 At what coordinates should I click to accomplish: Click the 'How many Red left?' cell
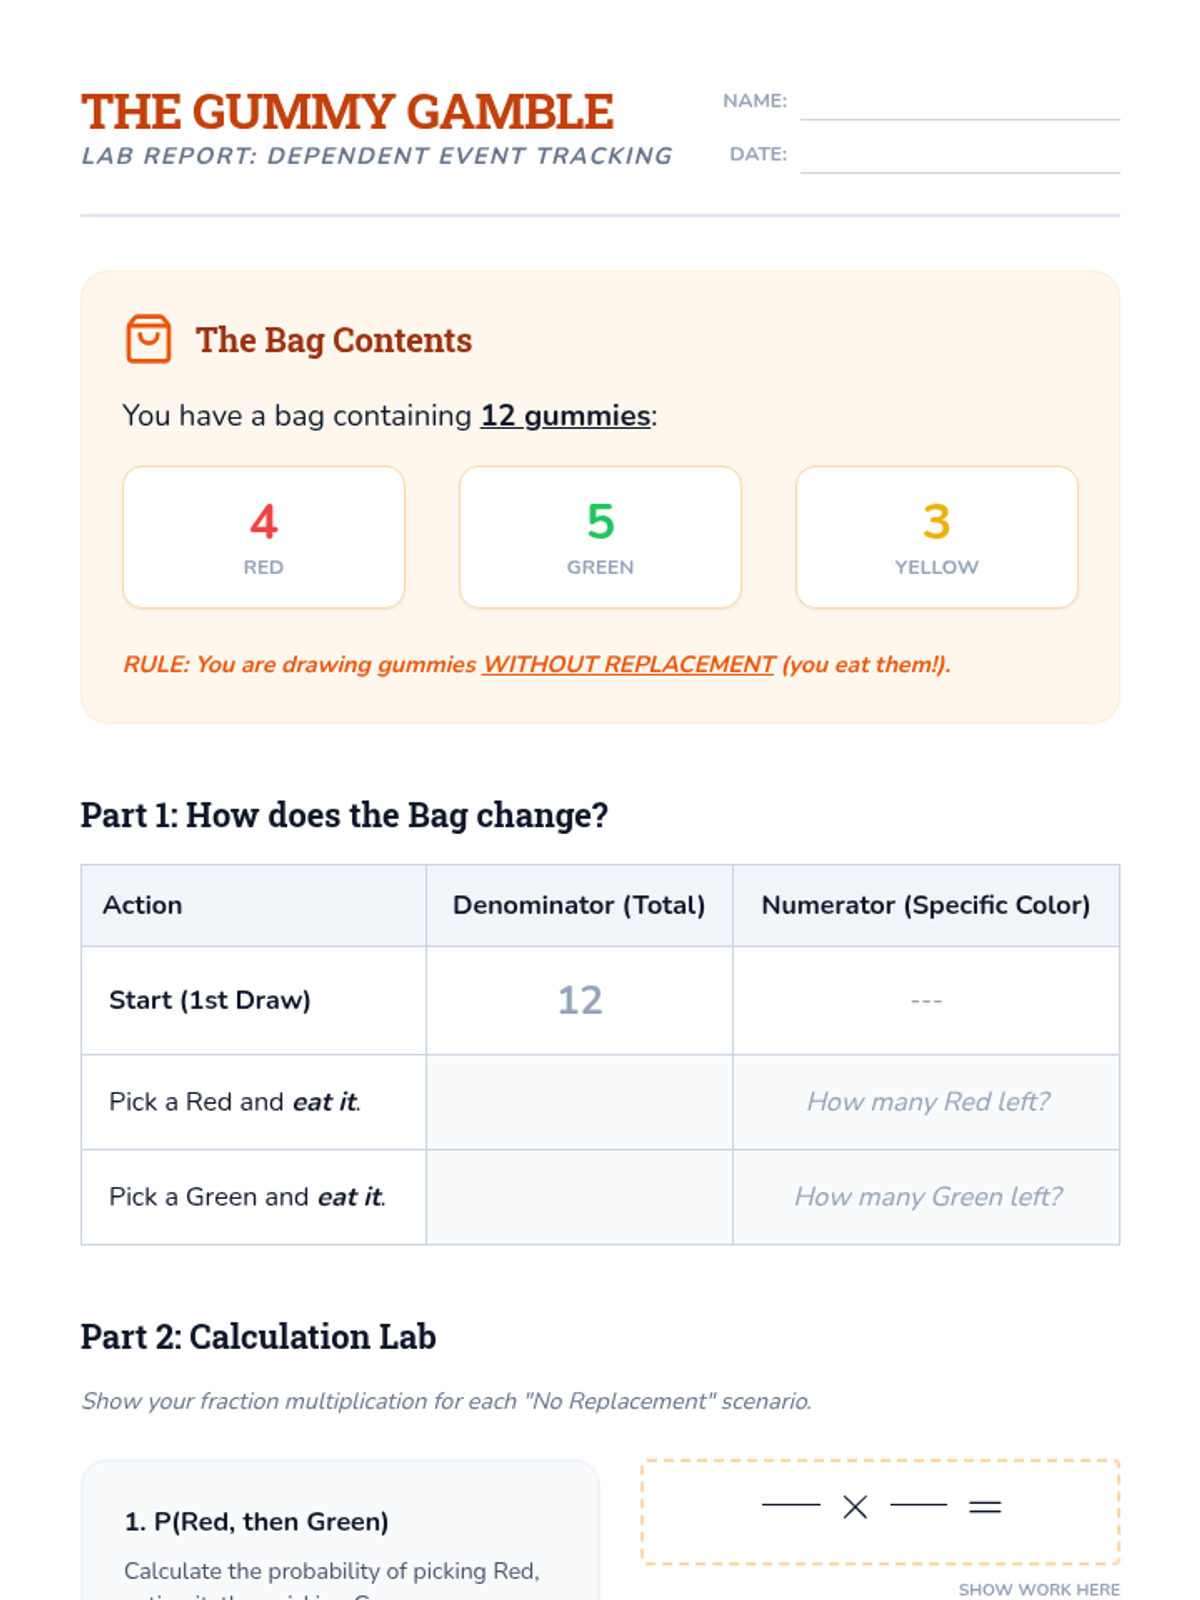click(926, 1102)
